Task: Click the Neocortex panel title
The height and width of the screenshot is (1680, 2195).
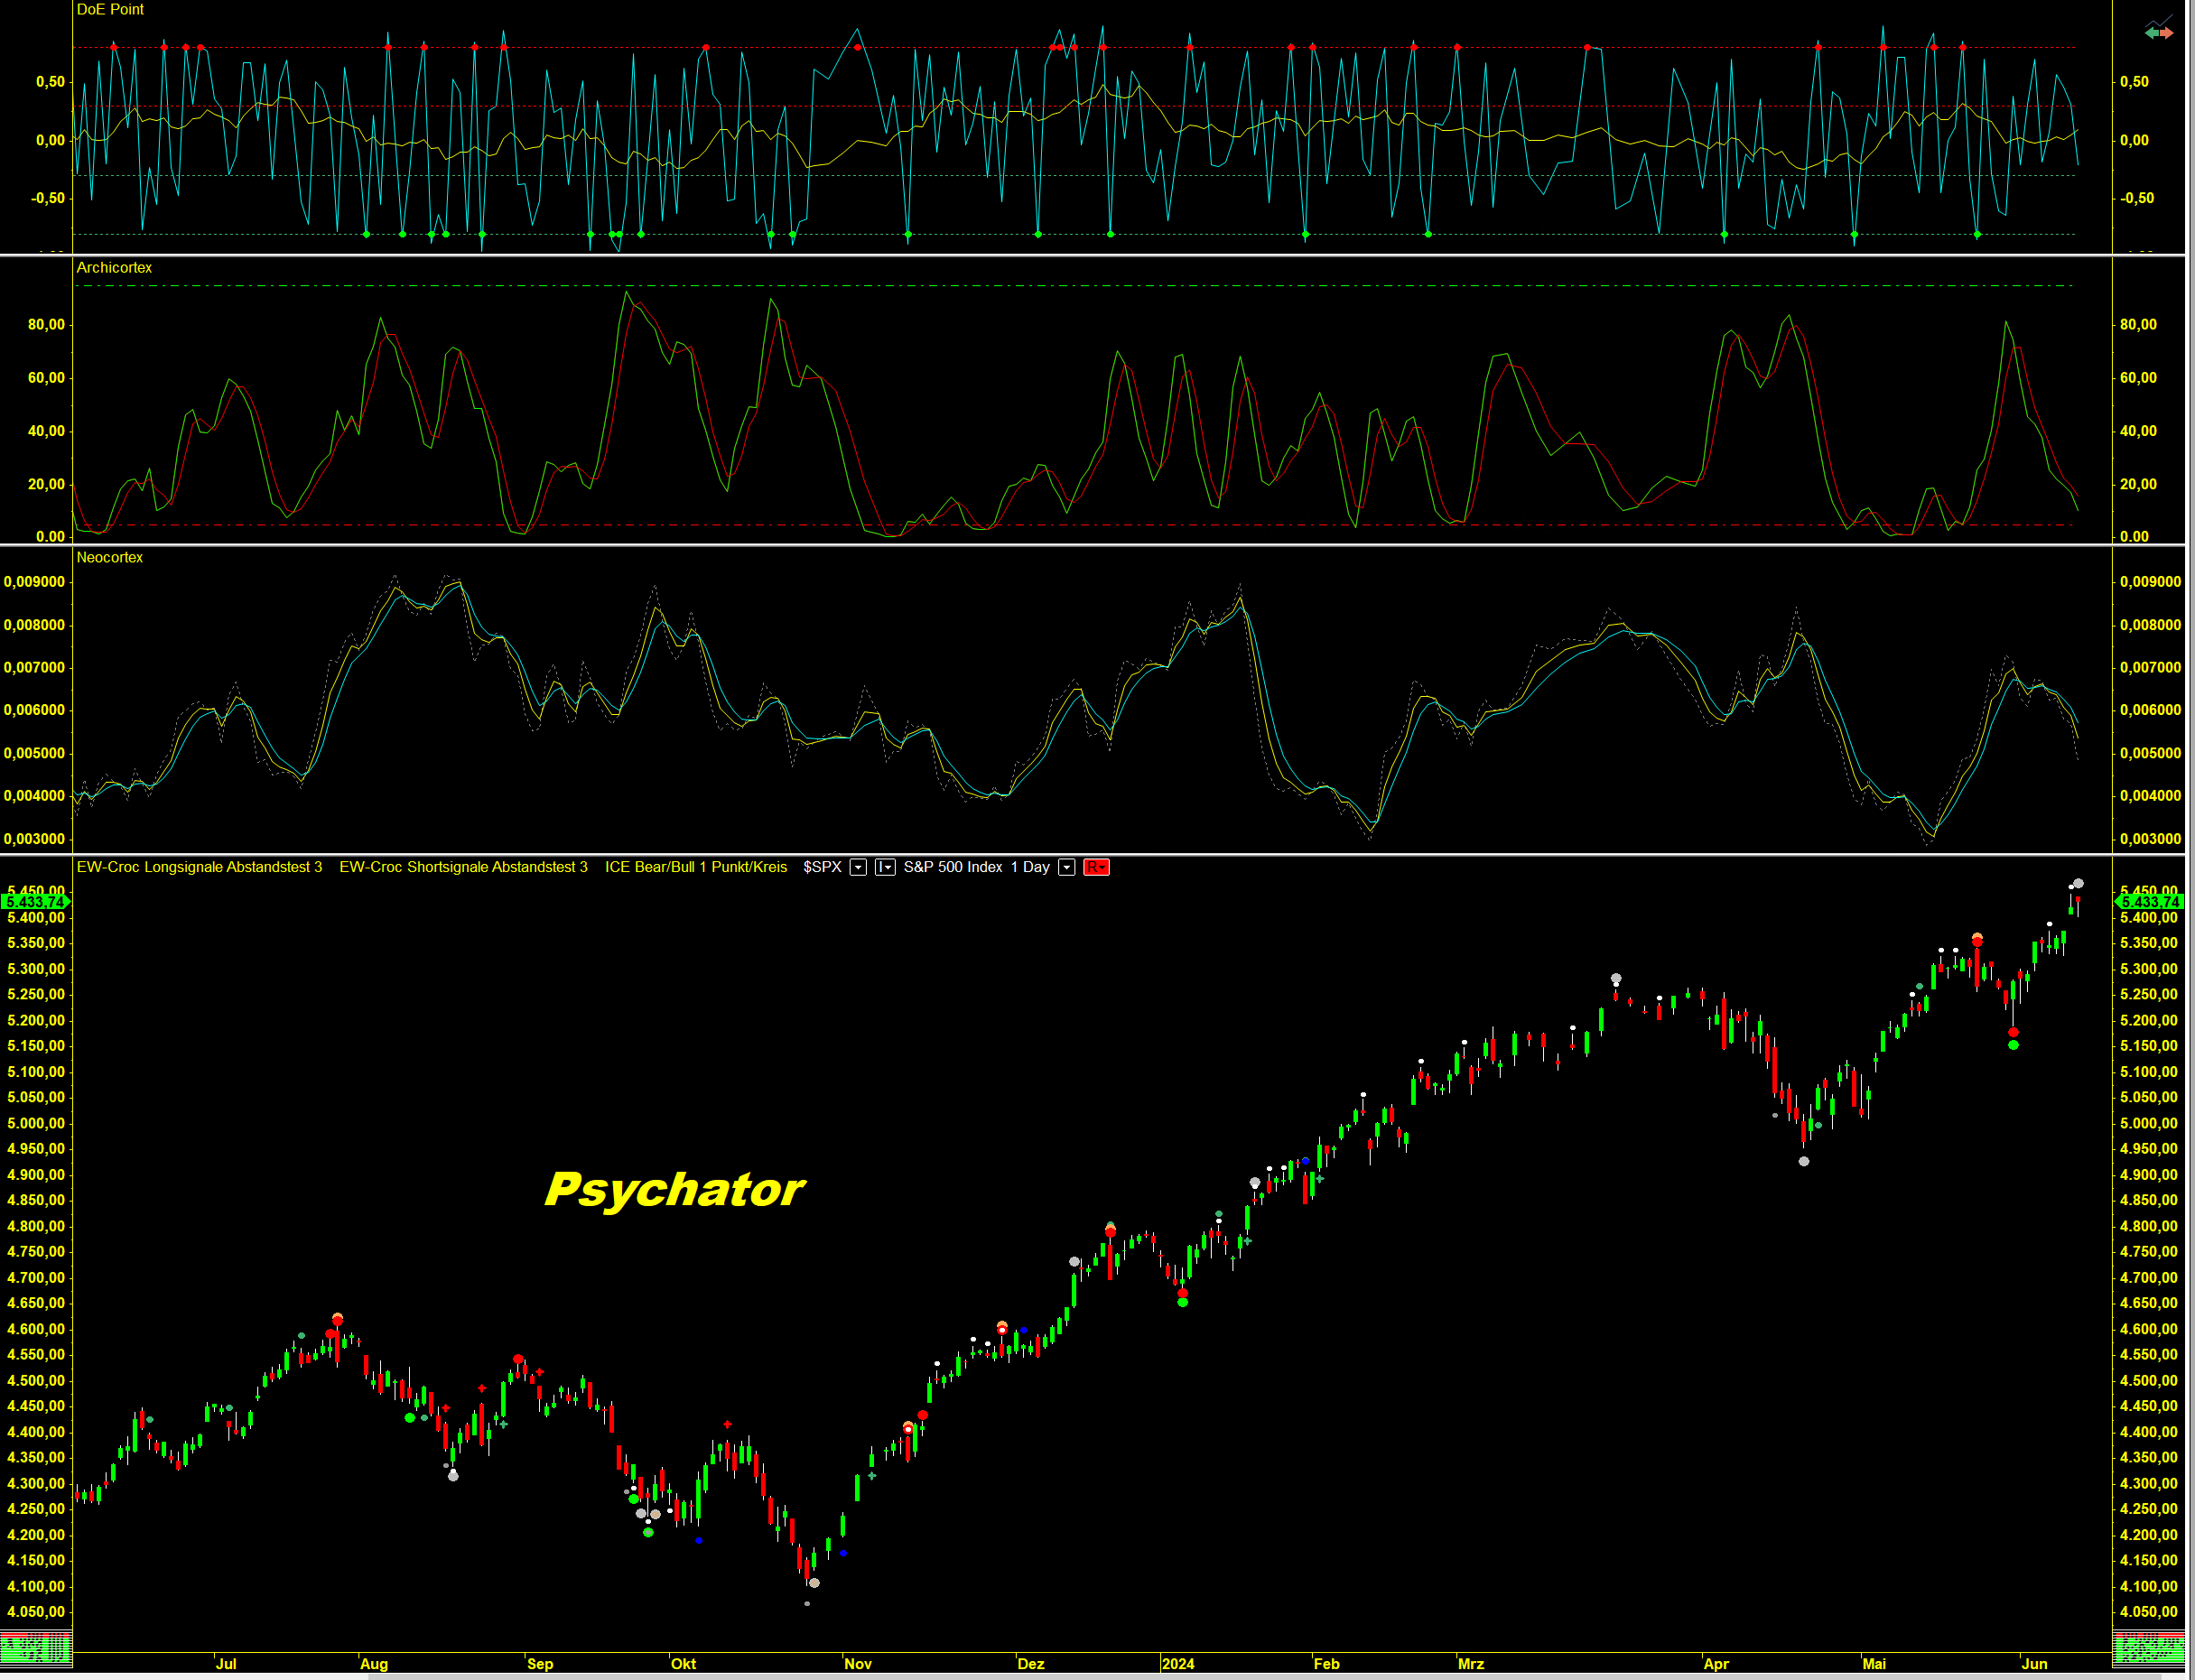Action: (109, 557)
